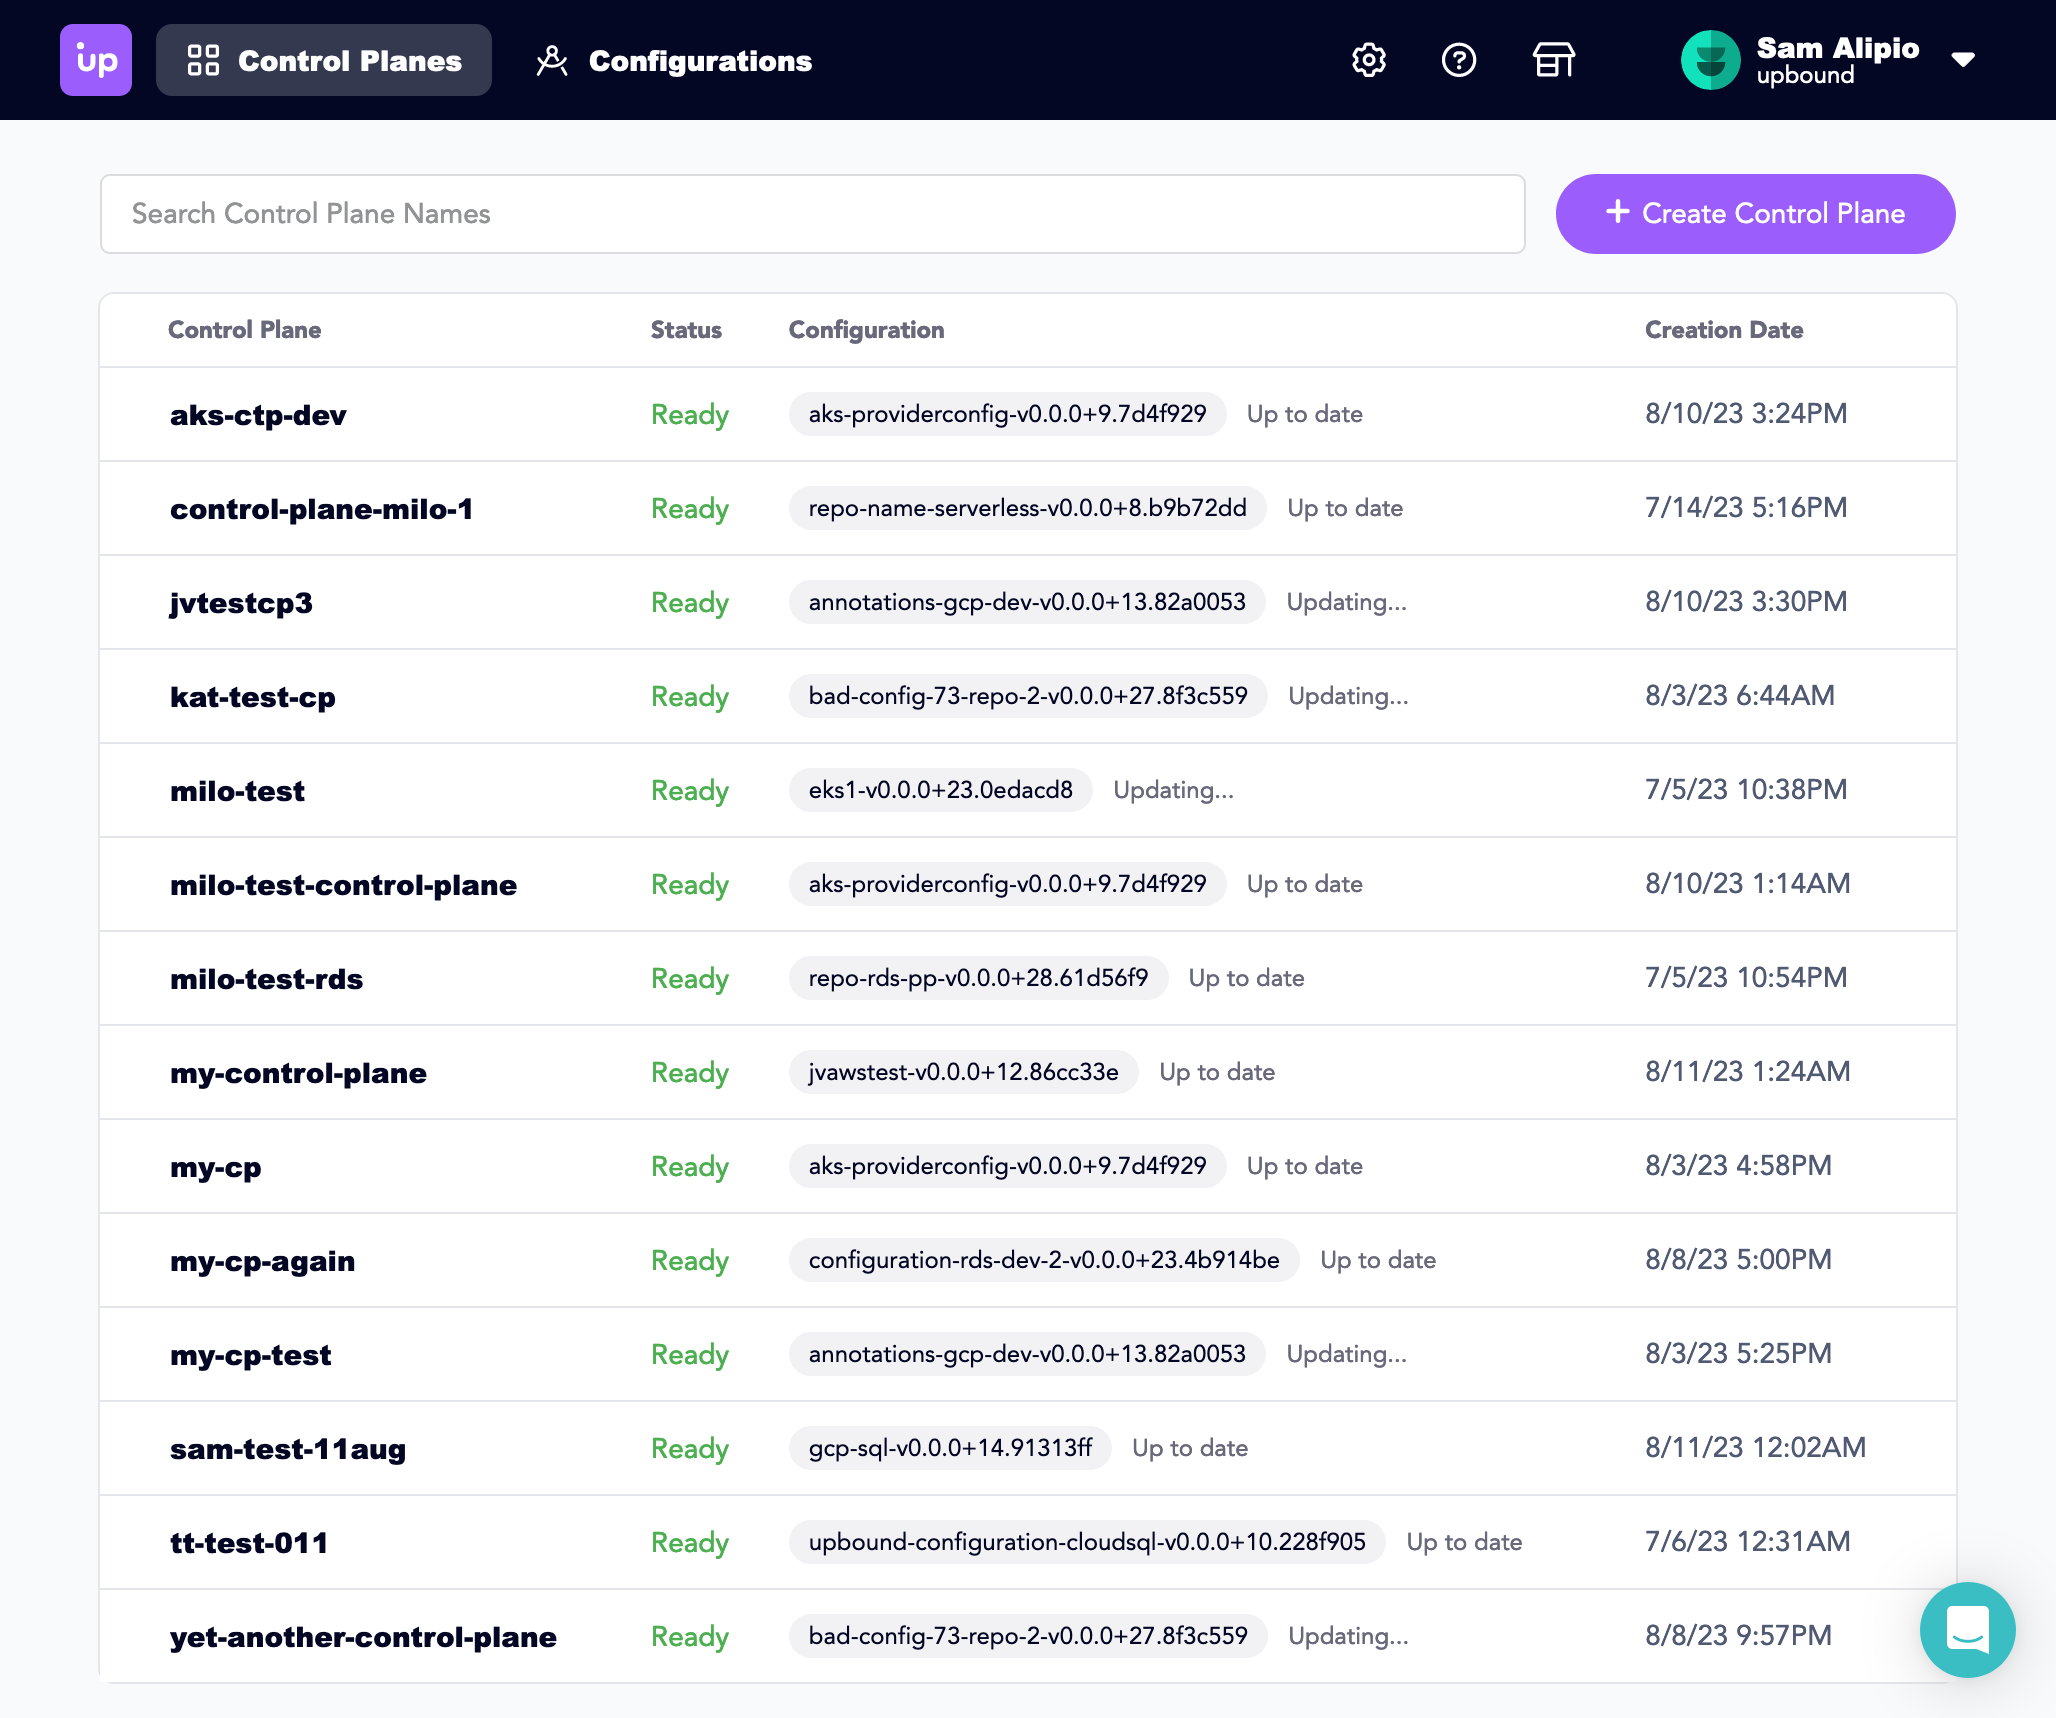This screenshot has width=2056, height=1718.
Task: Open the help question mark icon
Action: coord(1458,60)
